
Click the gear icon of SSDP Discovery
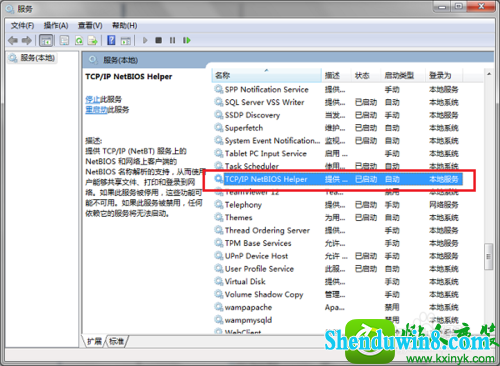[219, 115]
